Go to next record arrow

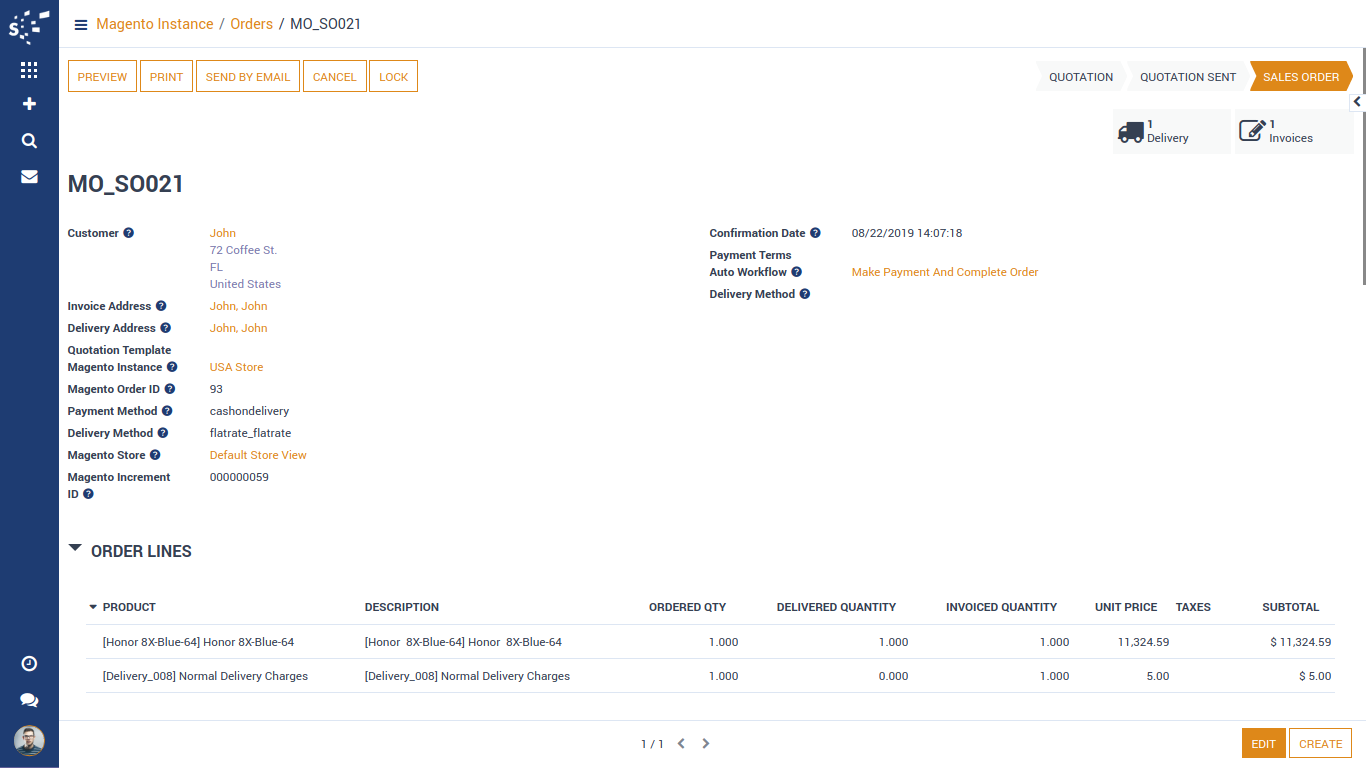coord(706,744)
